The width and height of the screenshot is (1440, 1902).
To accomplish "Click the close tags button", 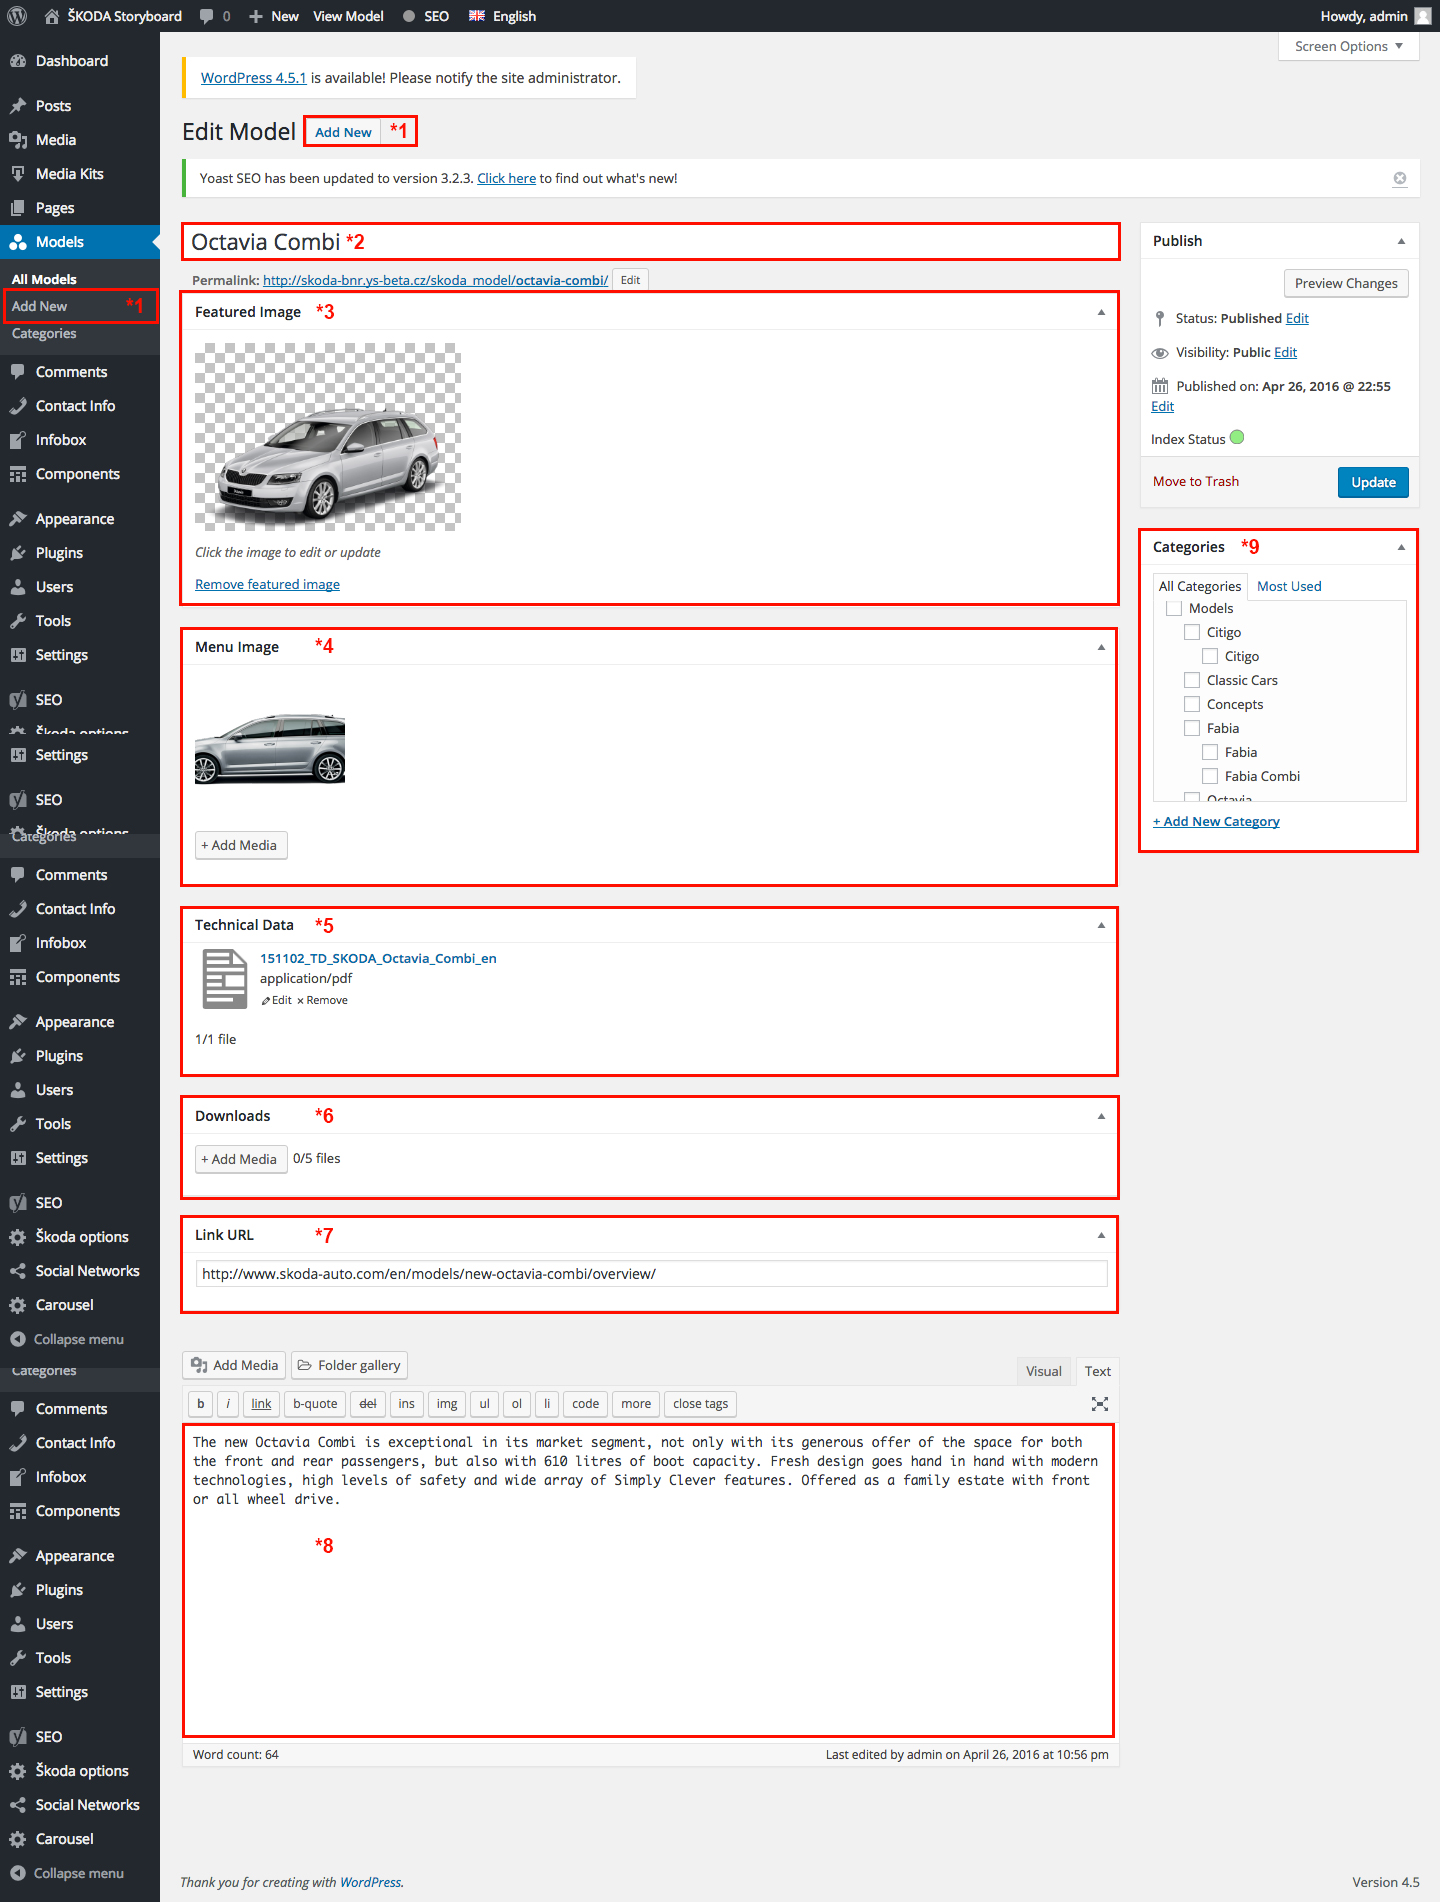I will coord(700,1404).
